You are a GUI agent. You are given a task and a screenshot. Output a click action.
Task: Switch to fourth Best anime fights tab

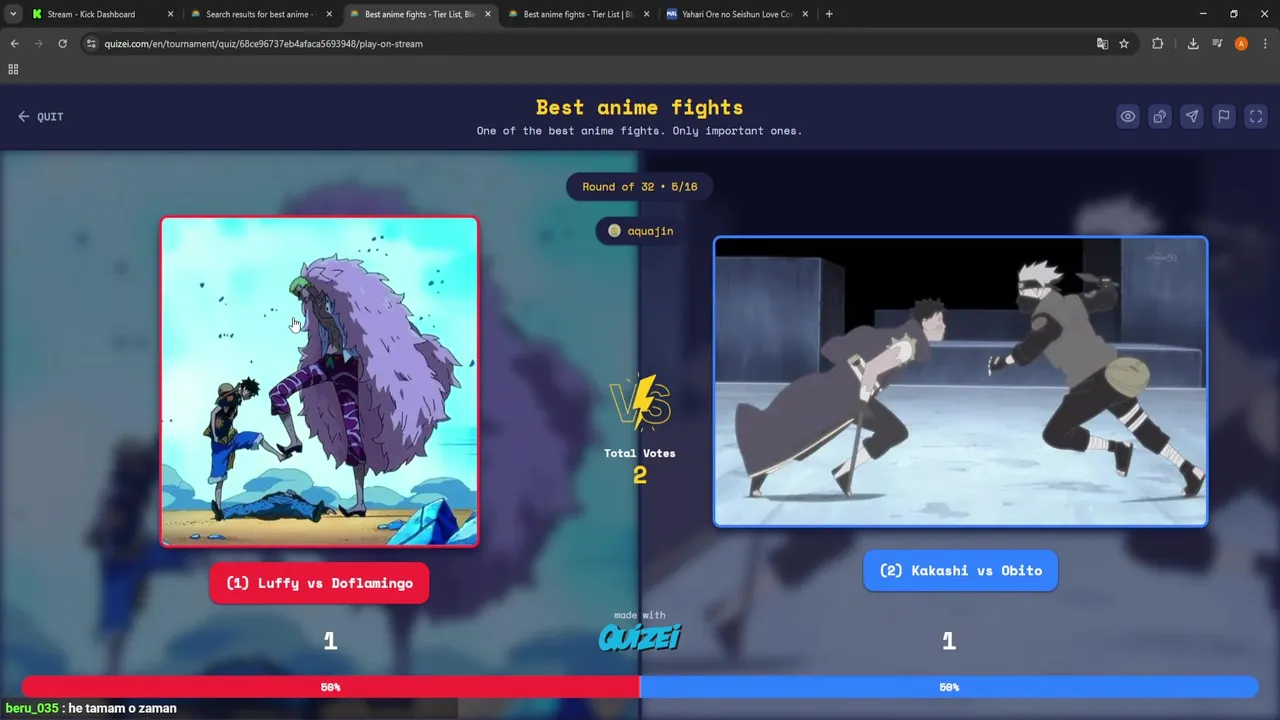pos(578,14)
